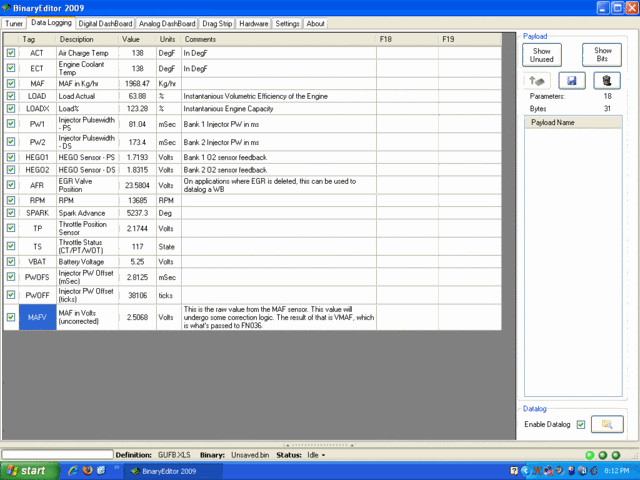This screenshot has height=480, width=640.
Task: Click the Description column header
Action: (87, 39)
